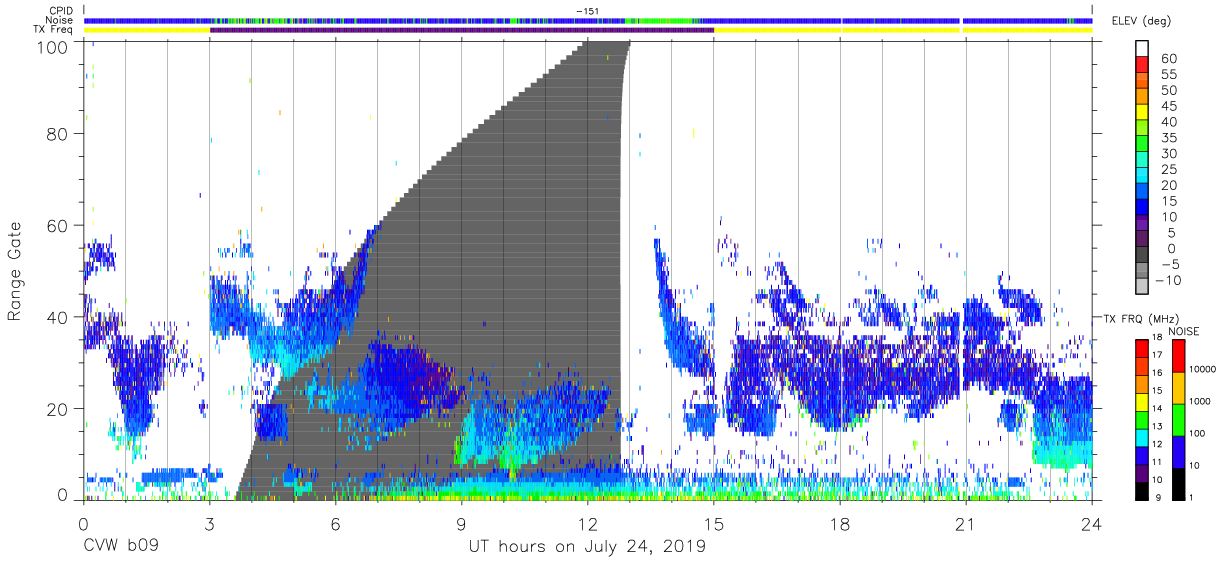Click the 'NOISE' legend title
Image resolution: width=1228 pixels, height=567 pixels.
[x=1182, y=331]
